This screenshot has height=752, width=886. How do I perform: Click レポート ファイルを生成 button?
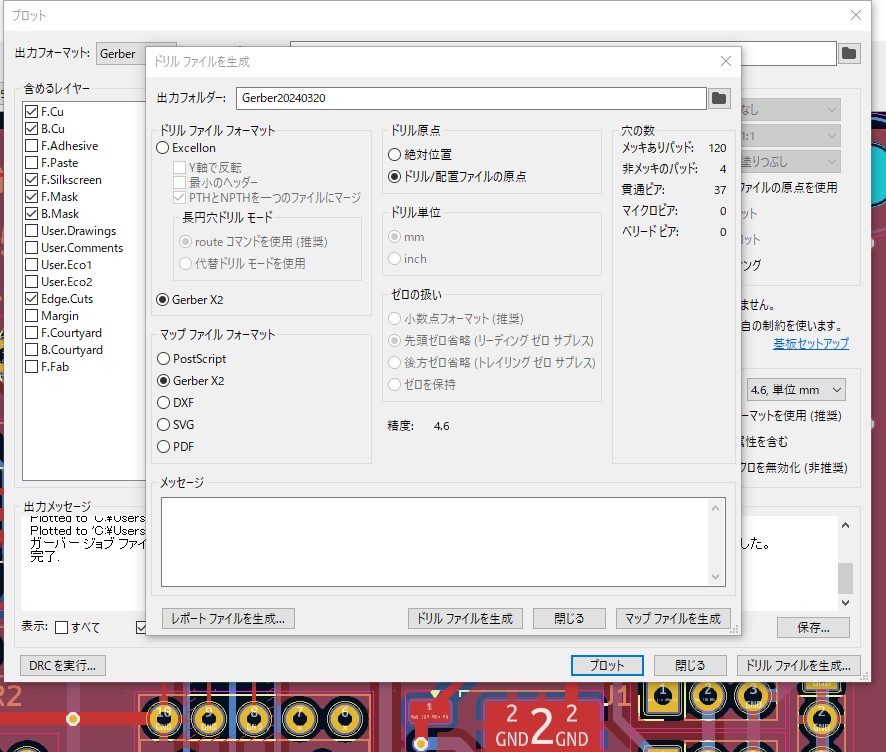coord(228,618)
